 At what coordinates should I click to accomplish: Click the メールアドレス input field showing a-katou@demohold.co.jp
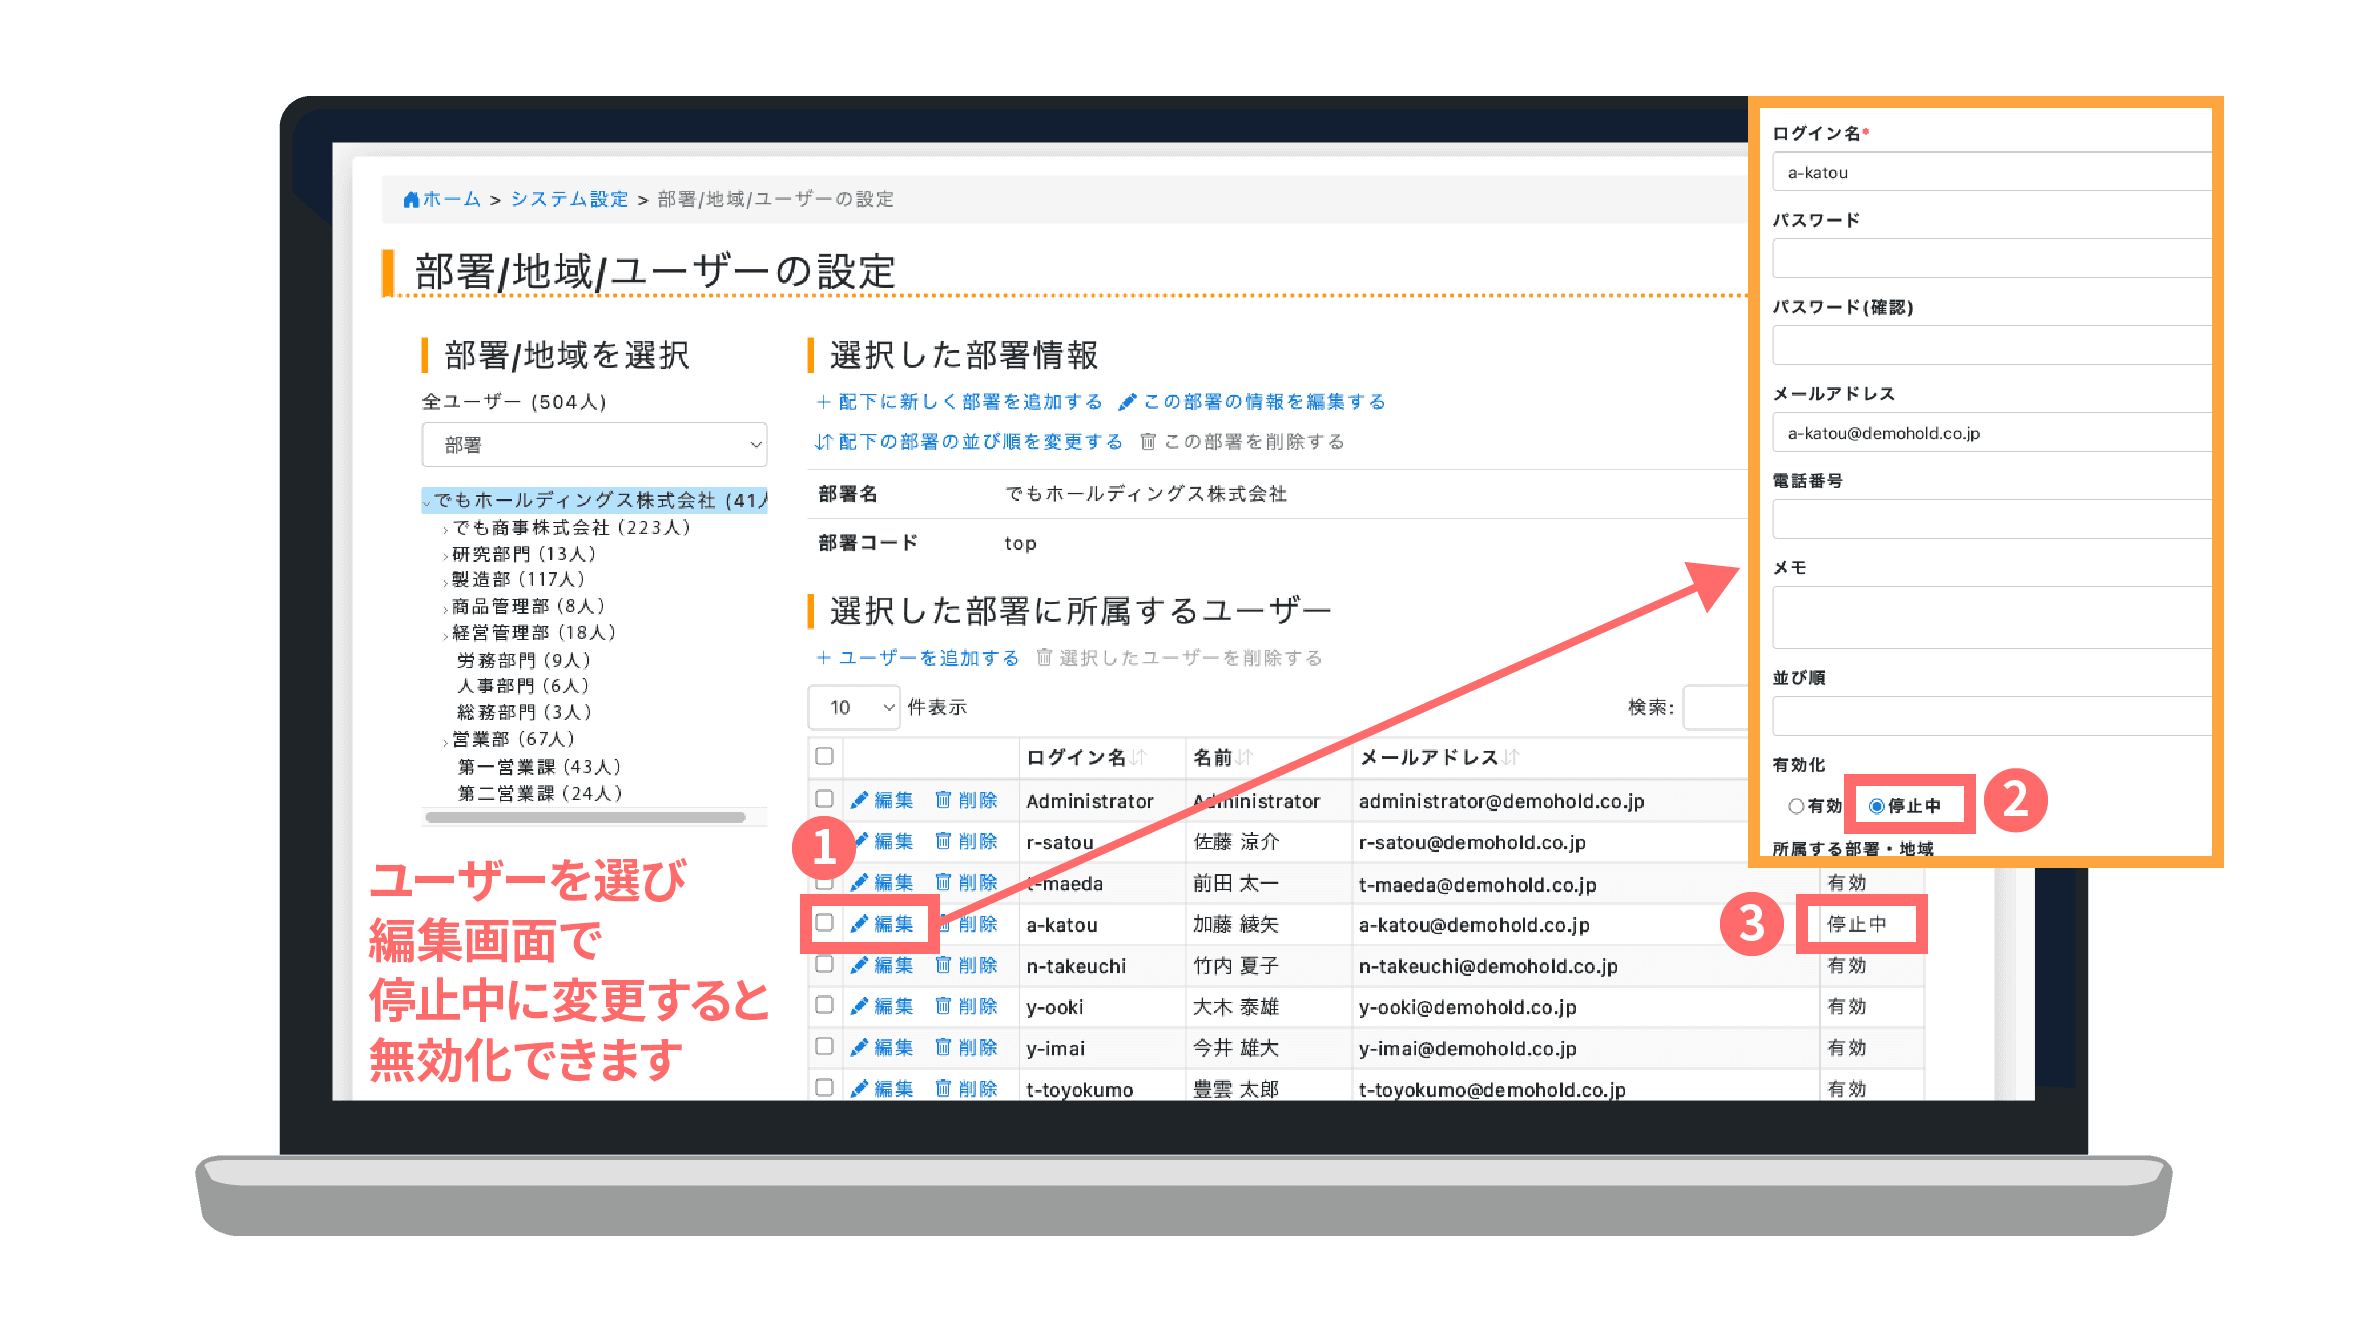pyautogui.click(x=1990, y=432)
